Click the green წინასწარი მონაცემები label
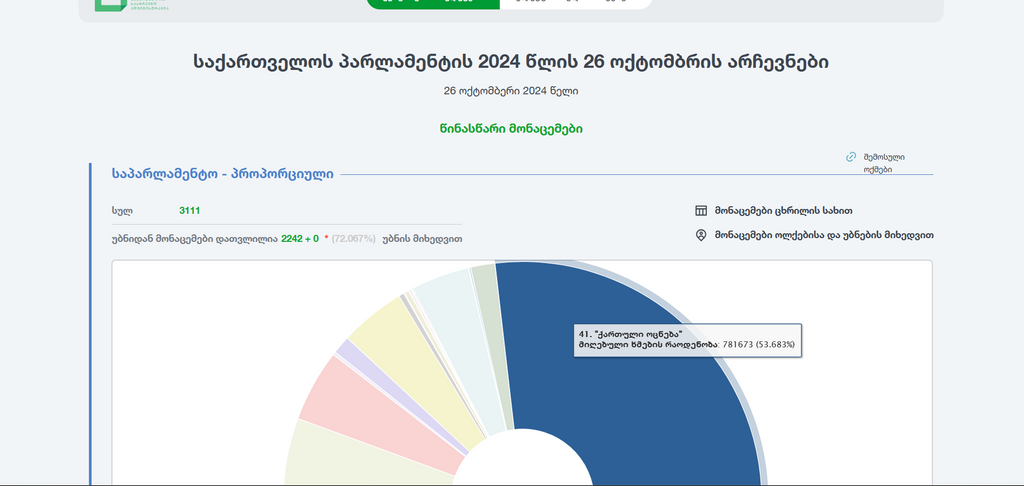The image size is (1024, 486). pos(511,129)
